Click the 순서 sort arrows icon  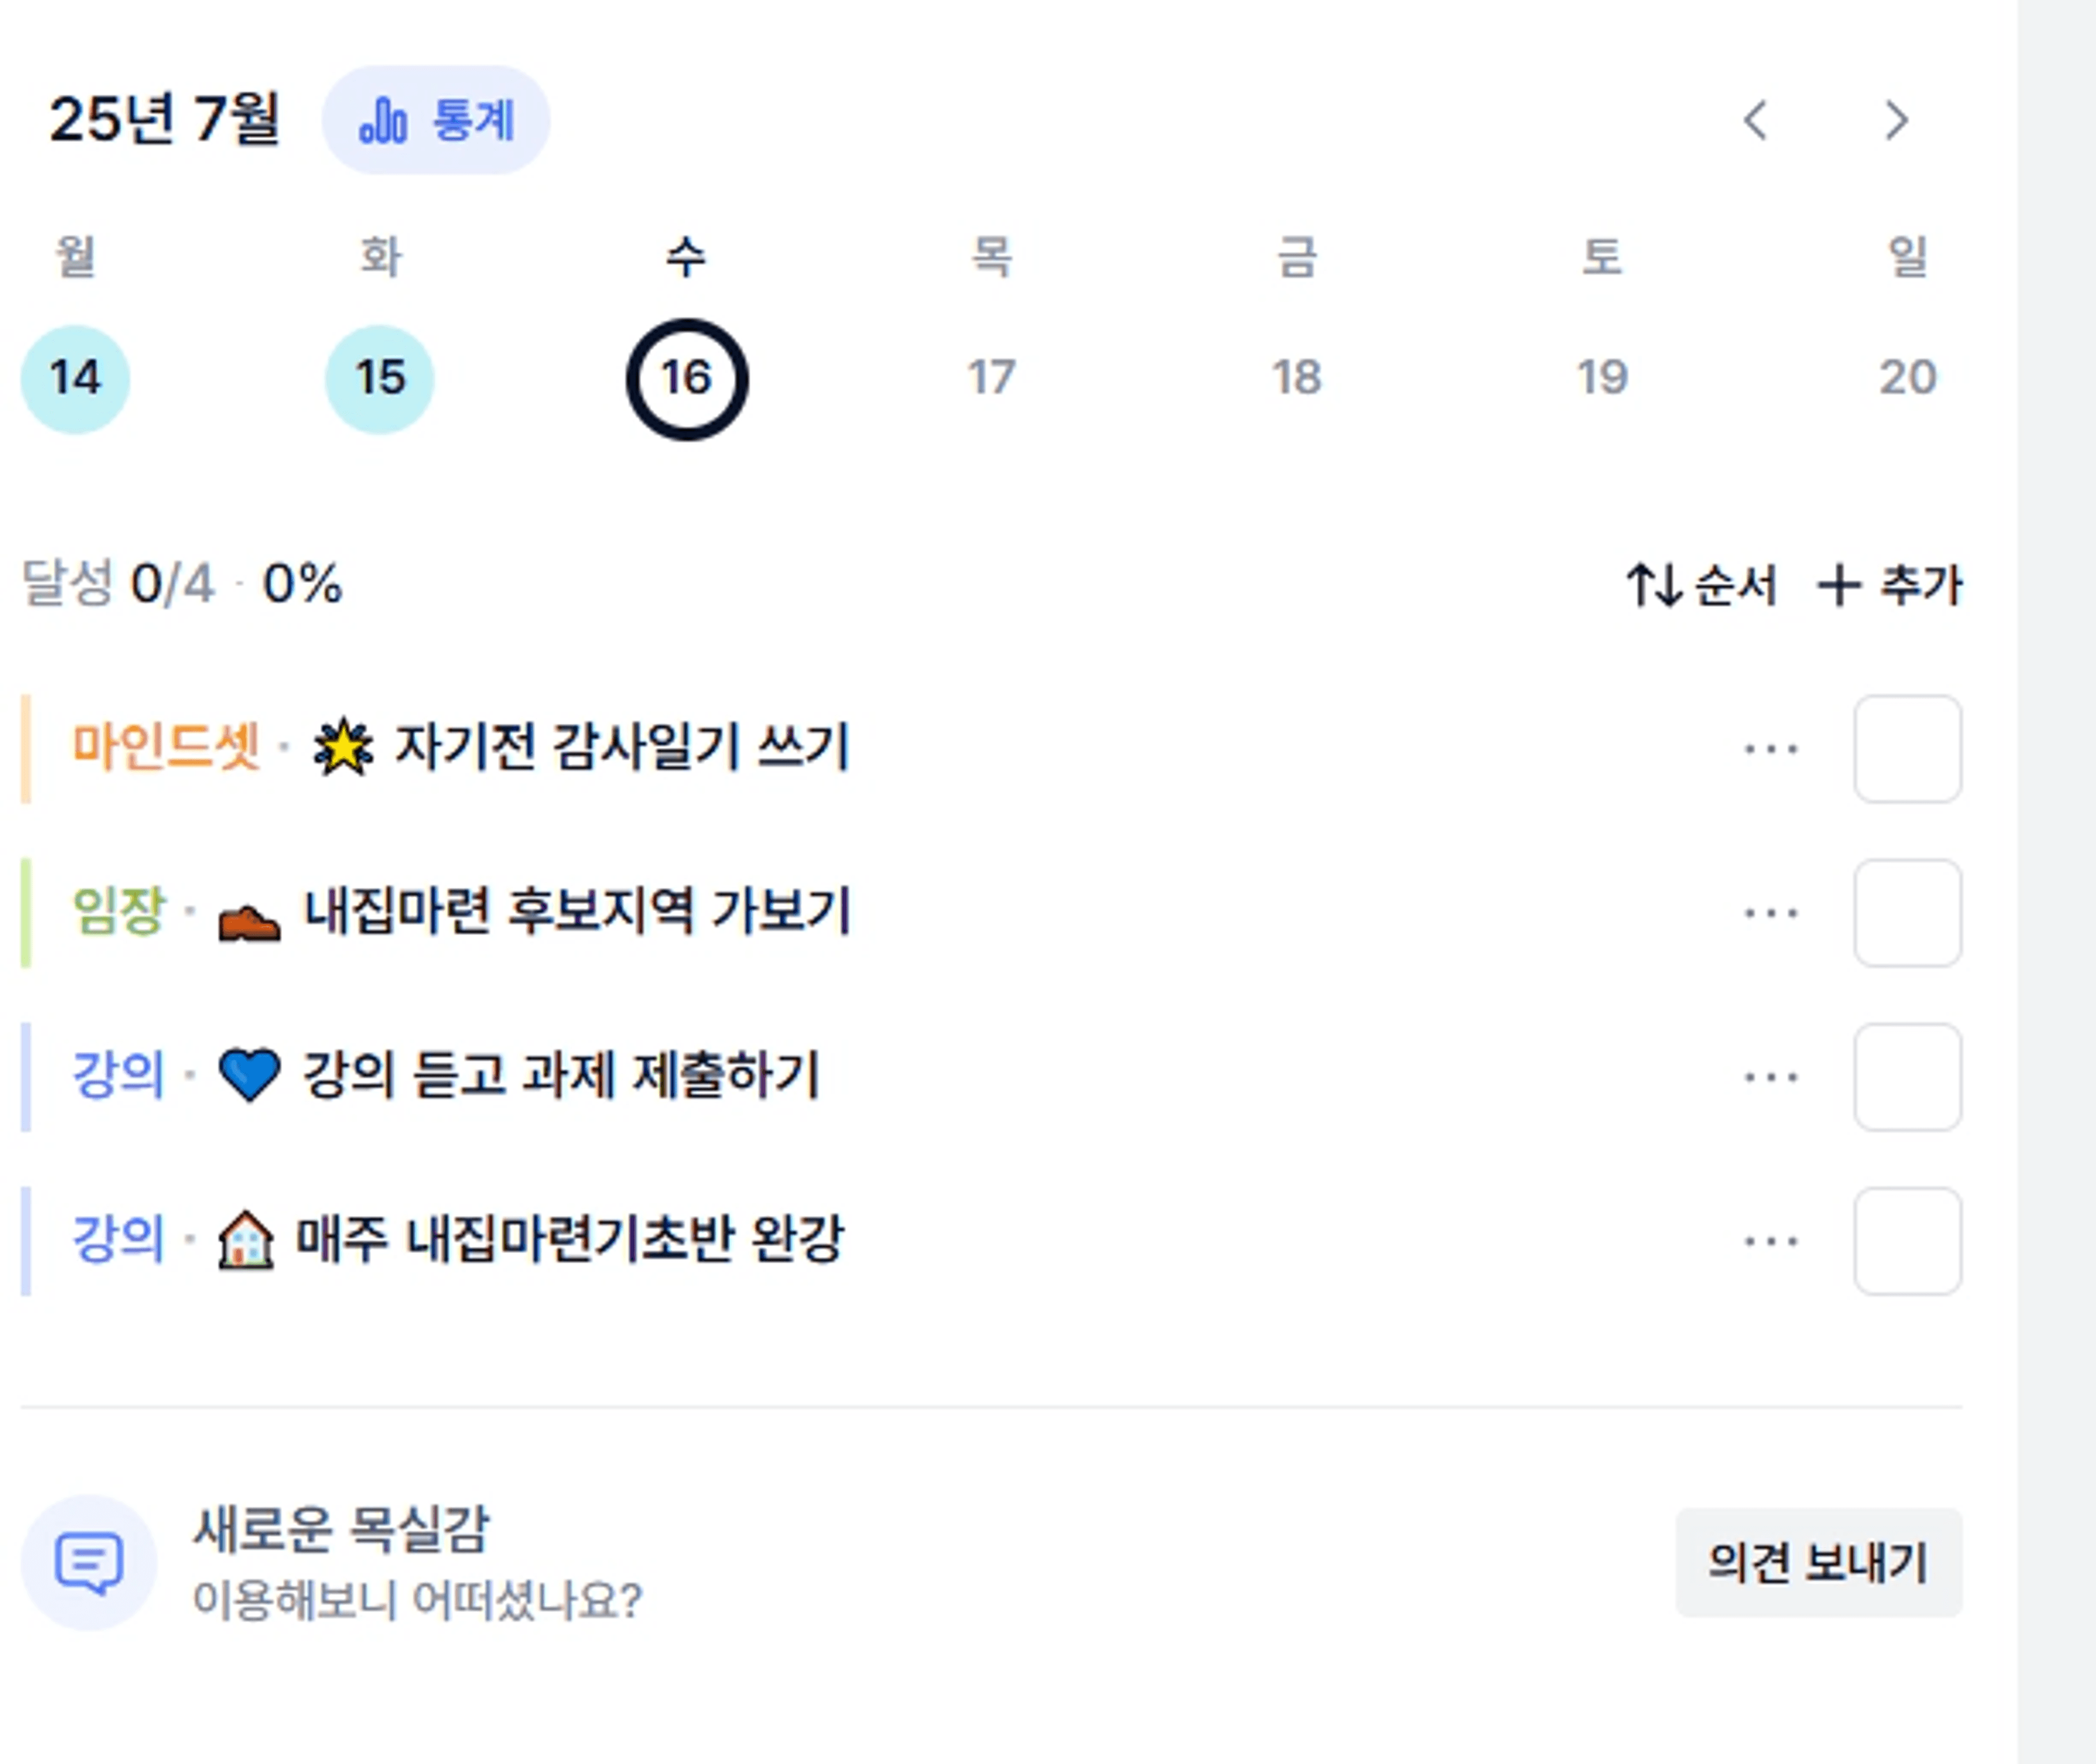point(1653,585)
